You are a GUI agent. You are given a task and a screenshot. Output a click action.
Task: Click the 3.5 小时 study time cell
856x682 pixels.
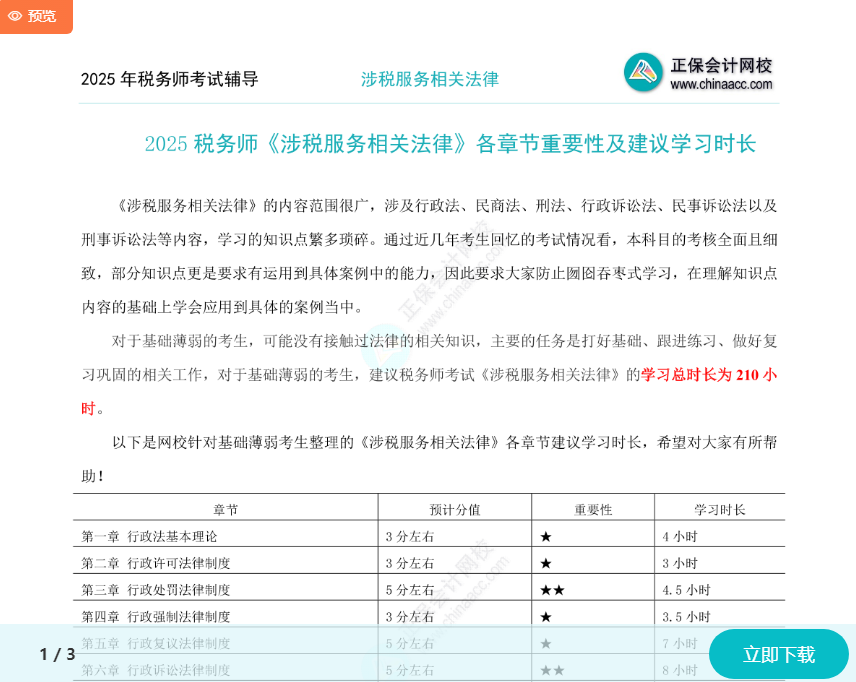[686, 616]
